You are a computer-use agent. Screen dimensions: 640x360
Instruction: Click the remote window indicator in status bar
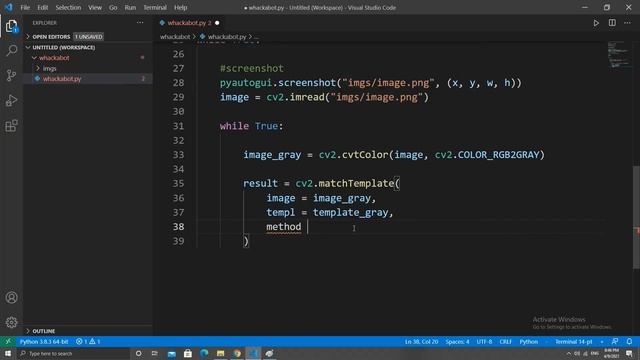tap(8, 341)
